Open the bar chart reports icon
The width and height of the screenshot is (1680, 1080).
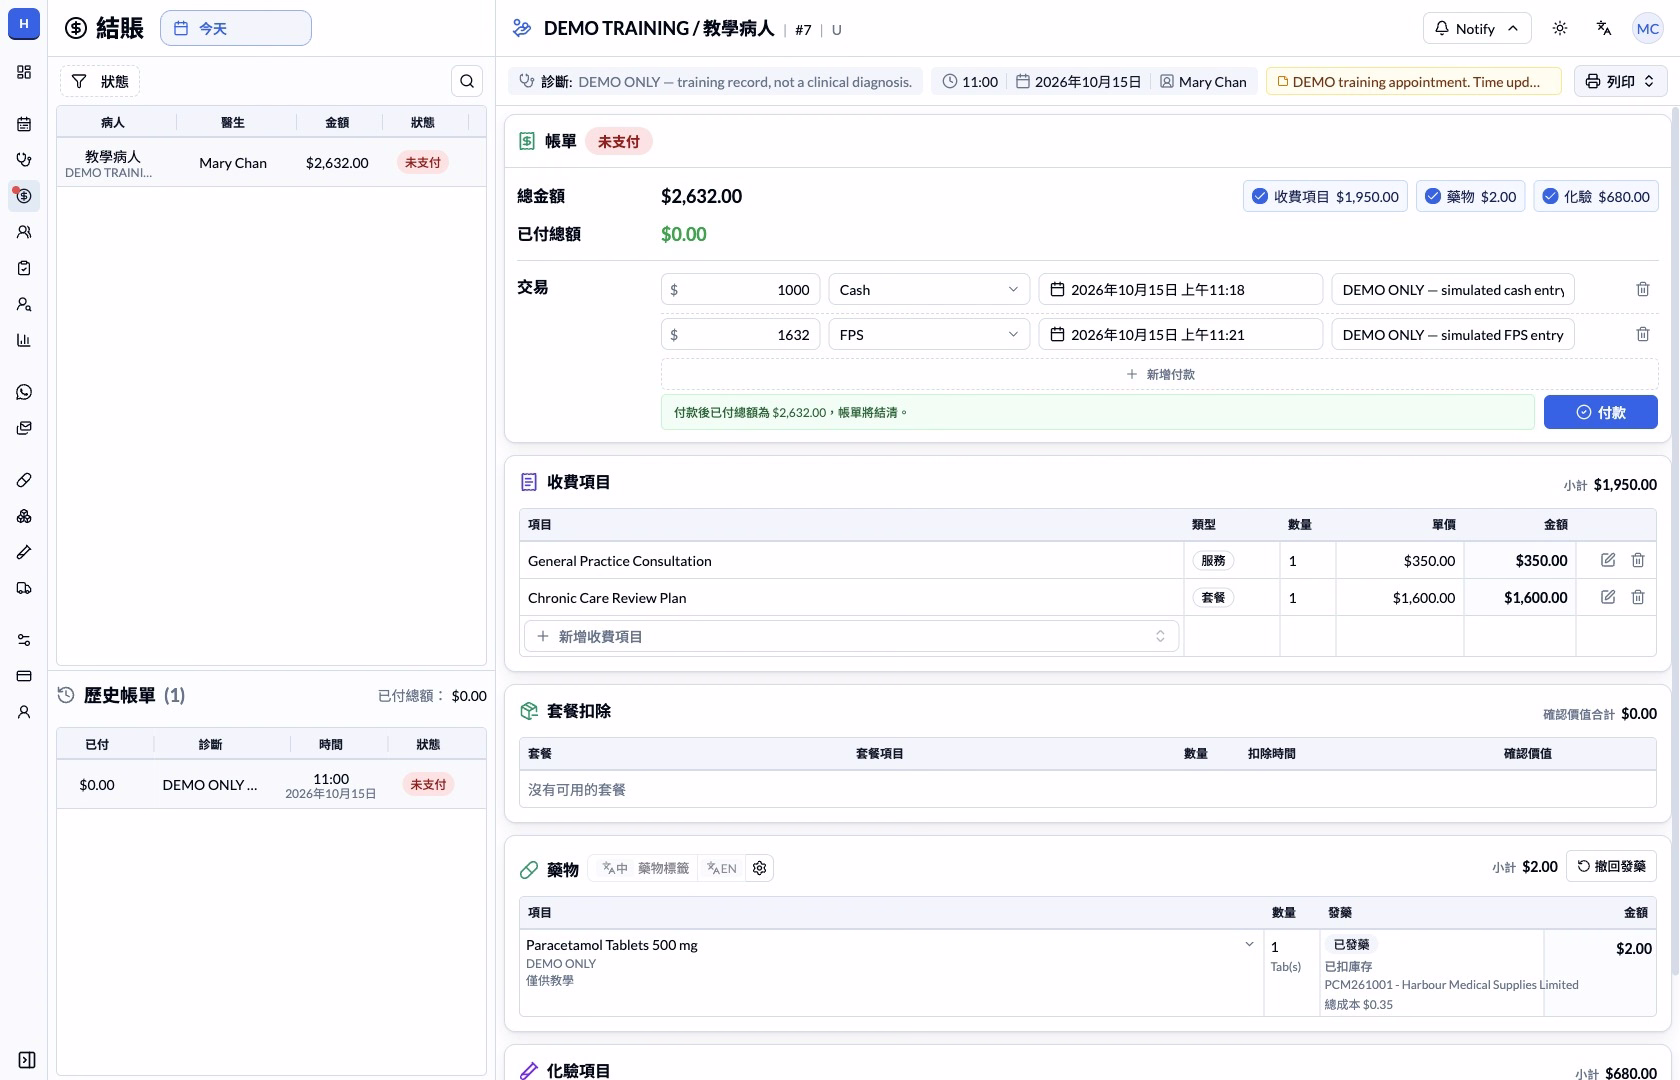click(24, 340)
